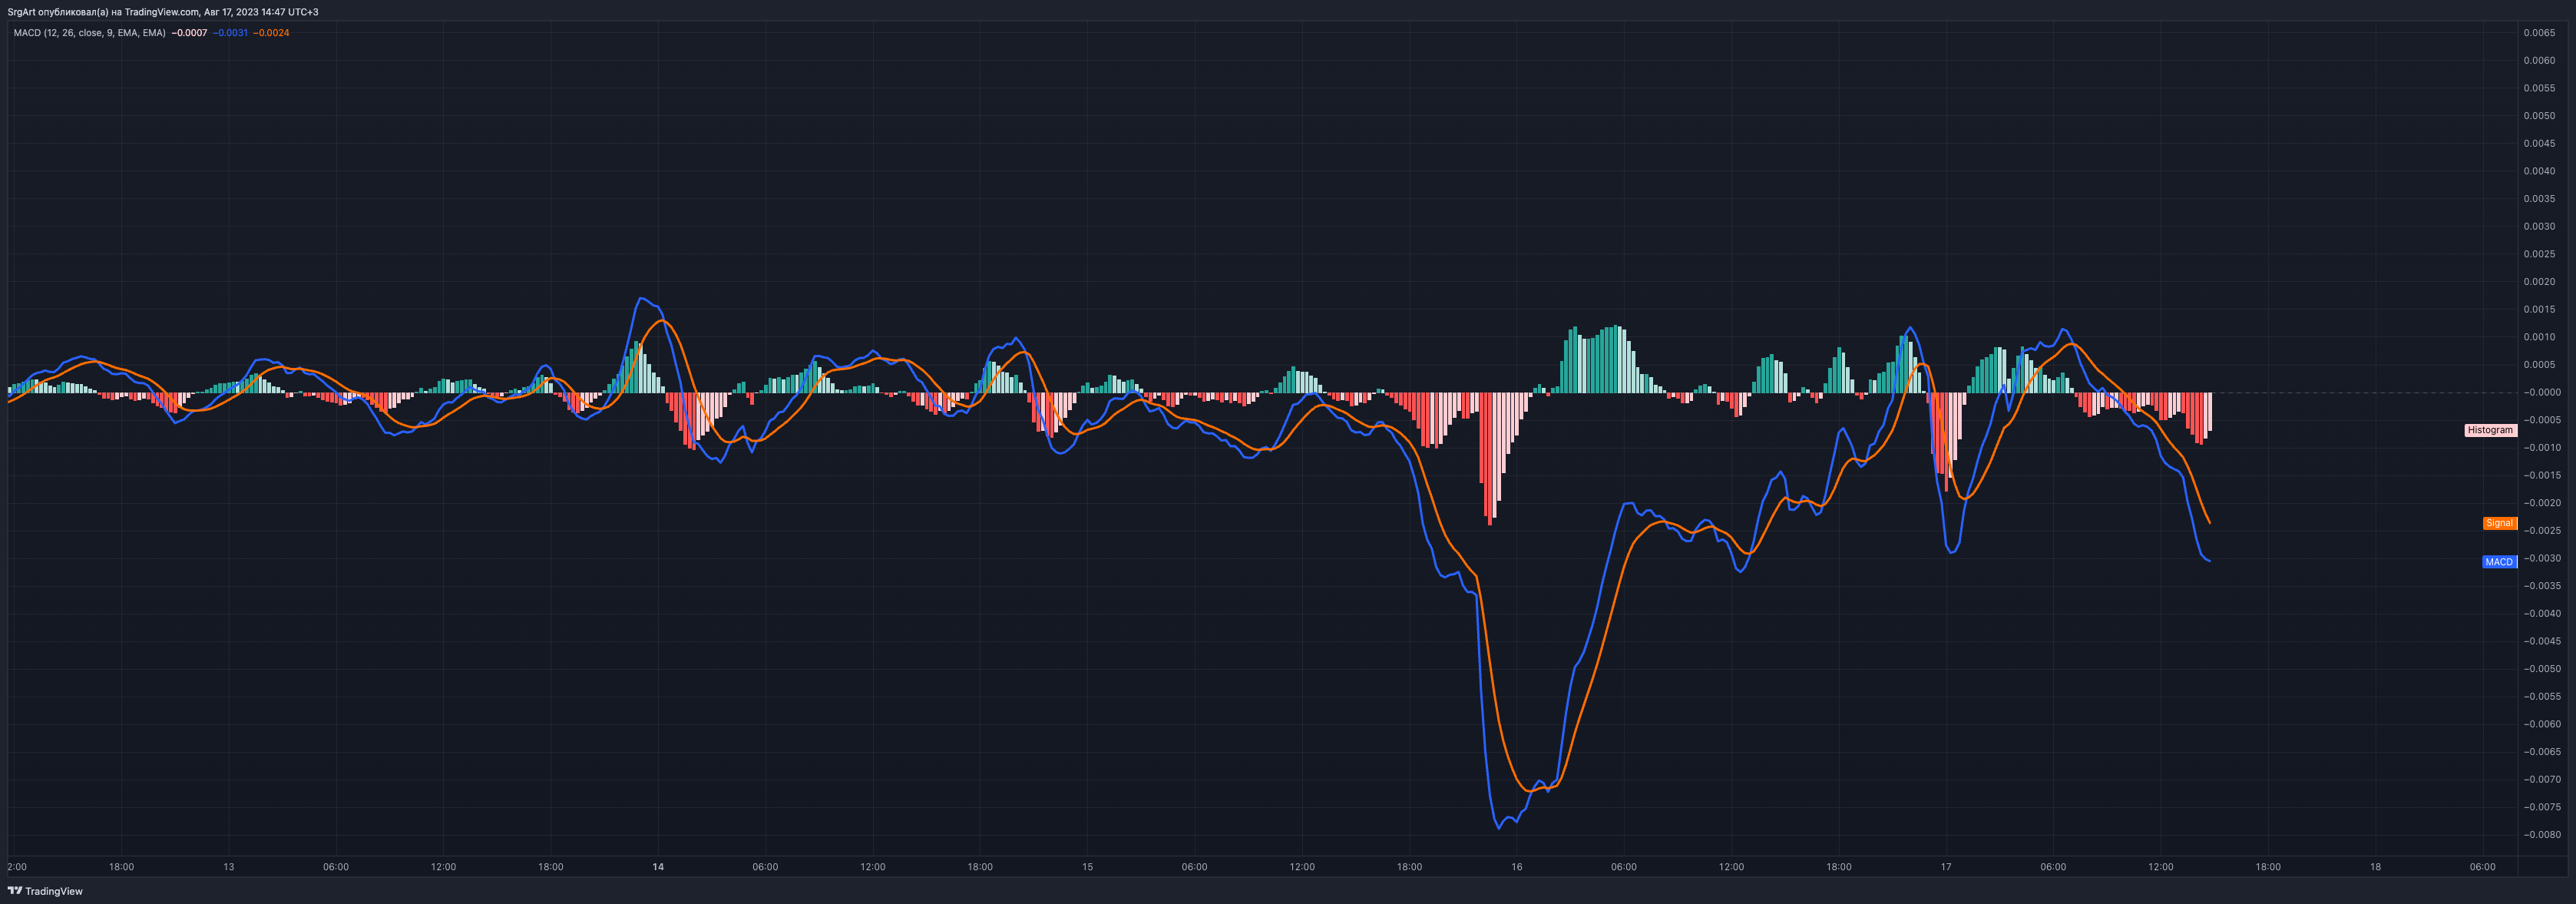
Task: Click the TradingView logo icon at bottom
Action: point(15,891)
